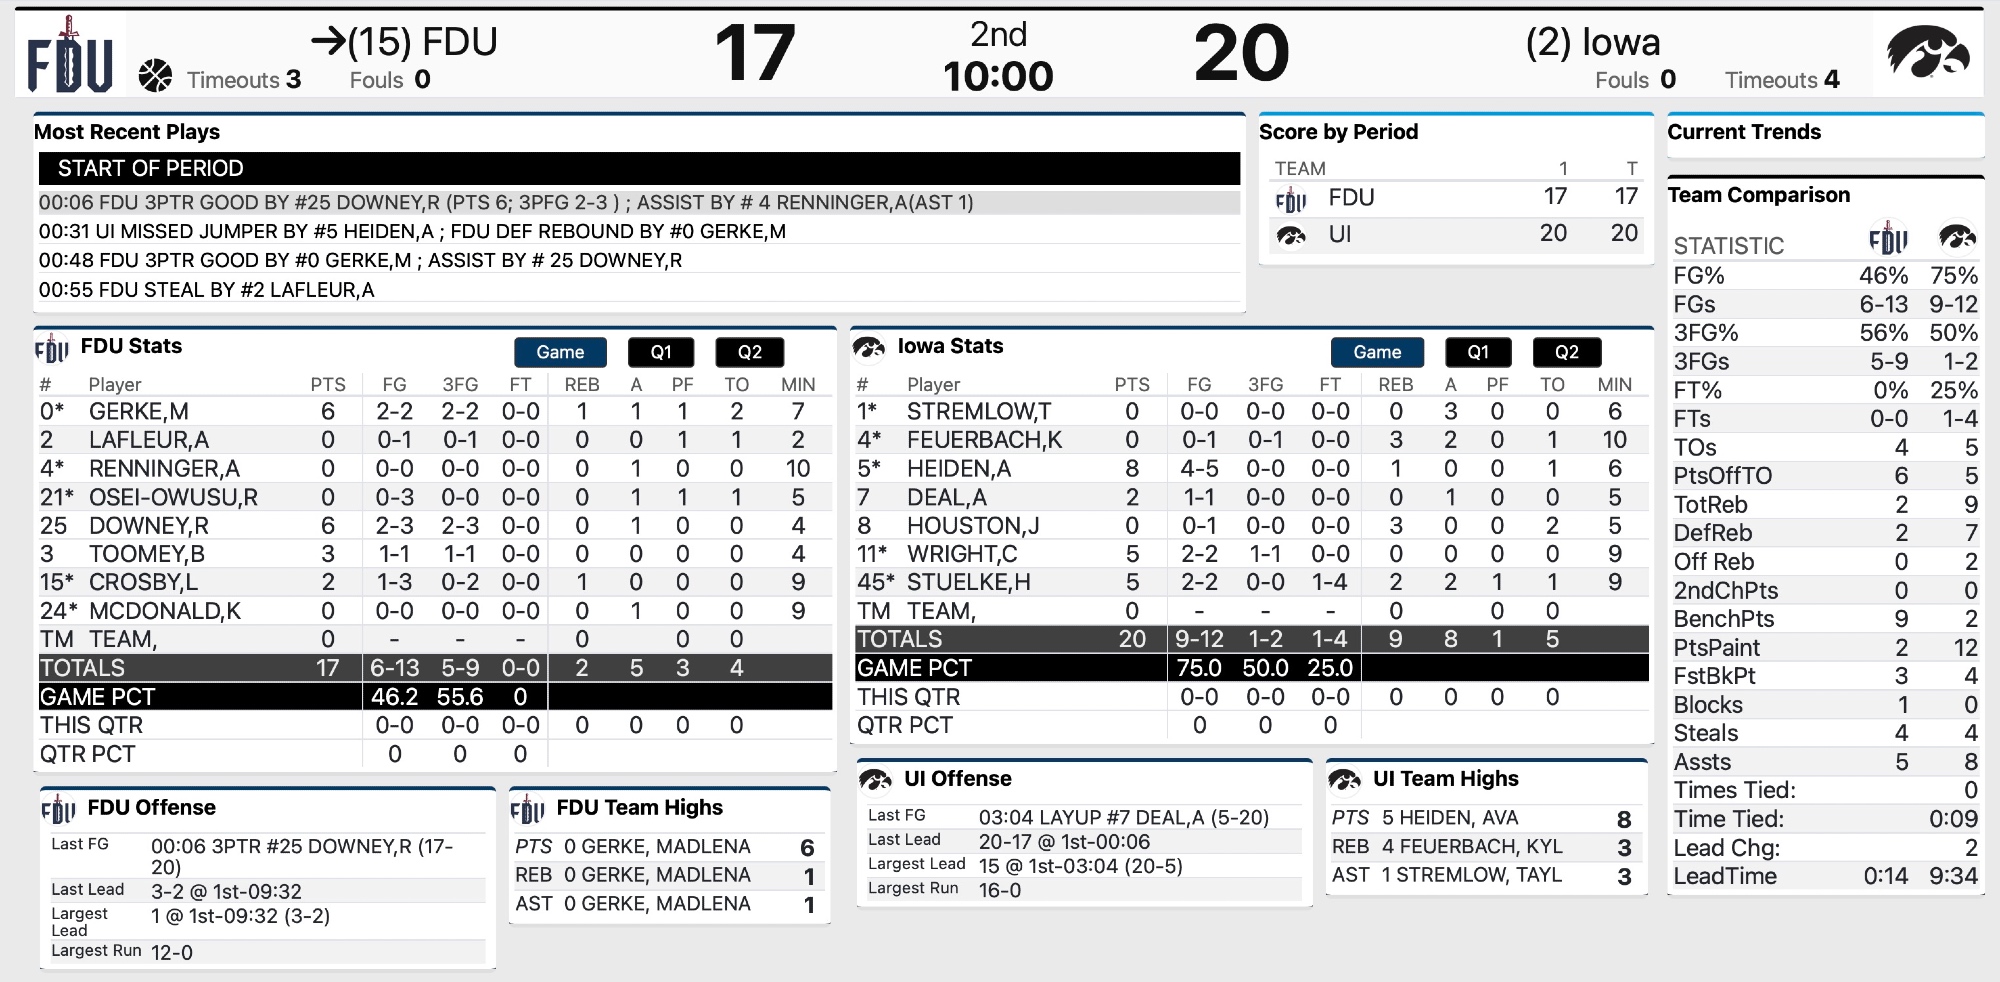Click the Hawkeye icon beside UI Team Highs
The image size is (2000, 982).
click(1344, 780)
